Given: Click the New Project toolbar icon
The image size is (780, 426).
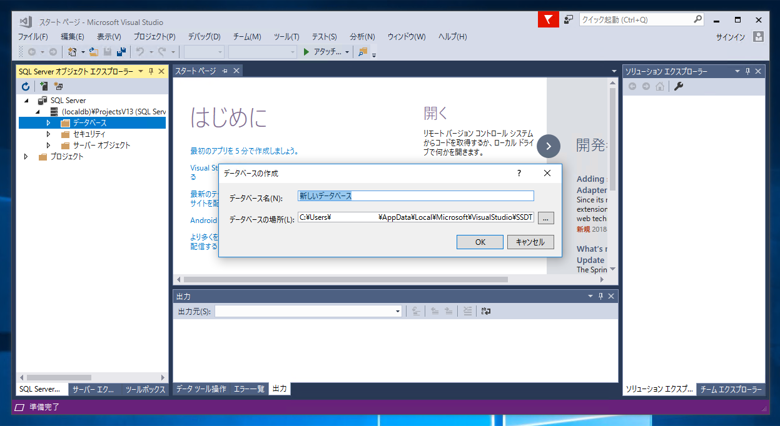Looking at the screenshot, I should coord(72,52).
